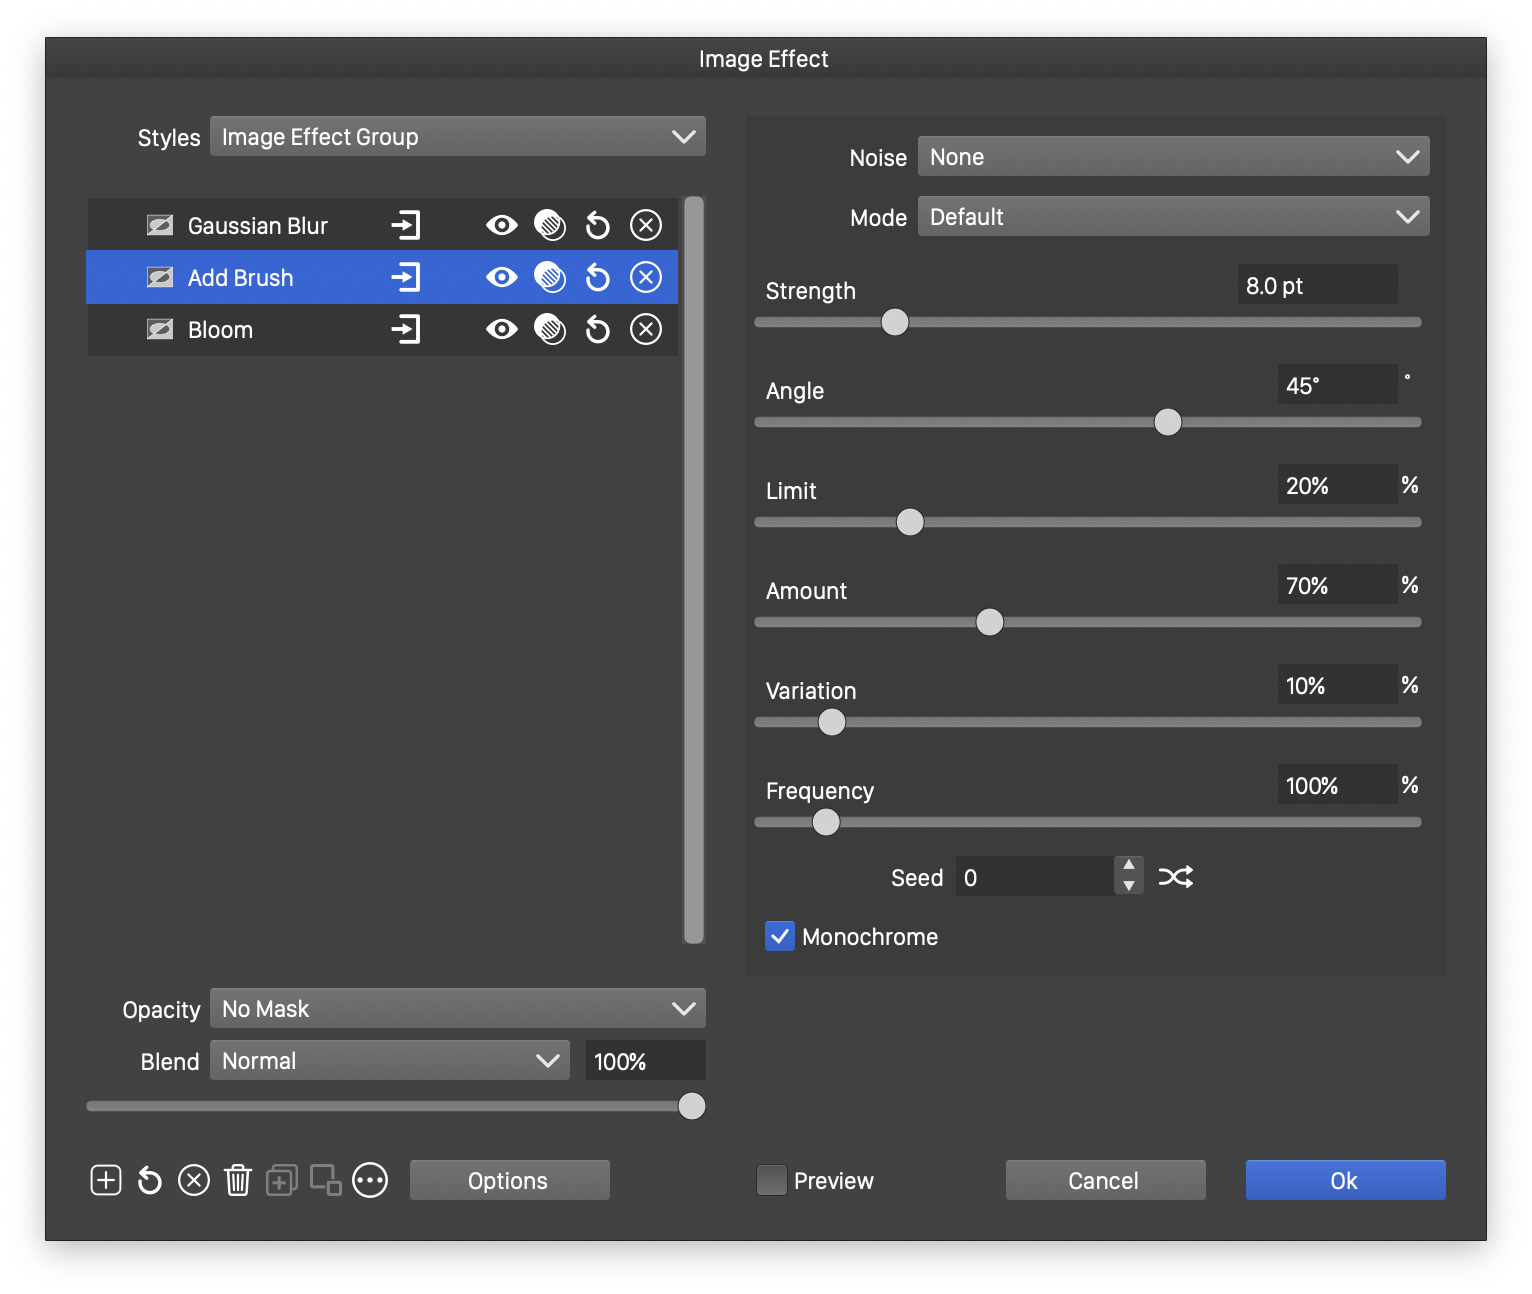The height and width of the screenshot is (1294, 1532).
Task: Select the Bloom effect in list
Action: (220, 330)
